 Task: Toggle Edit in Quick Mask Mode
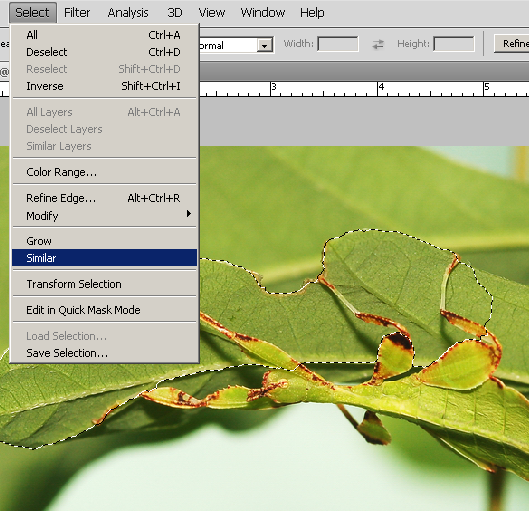click(105, 310)
